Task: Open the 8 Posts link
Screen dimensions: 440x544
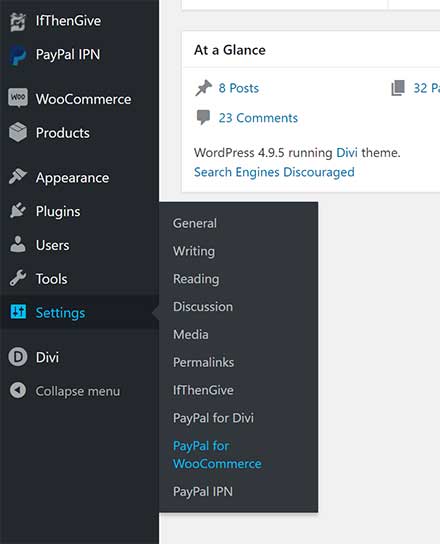Action: [x=239, y=88]
